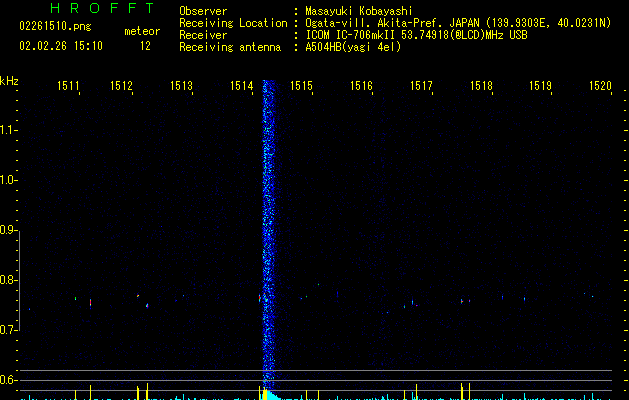Click the 'Observer' label
629x400 pixels.
coord(203,11)
